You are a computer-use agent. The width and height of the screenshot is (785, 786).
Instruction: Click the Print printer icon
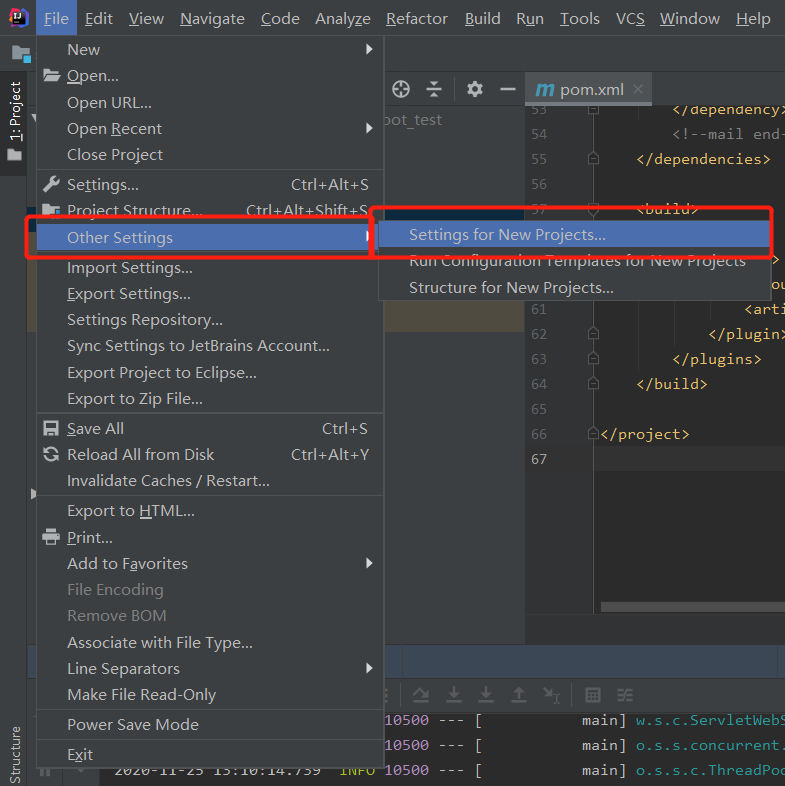(51, 537)
